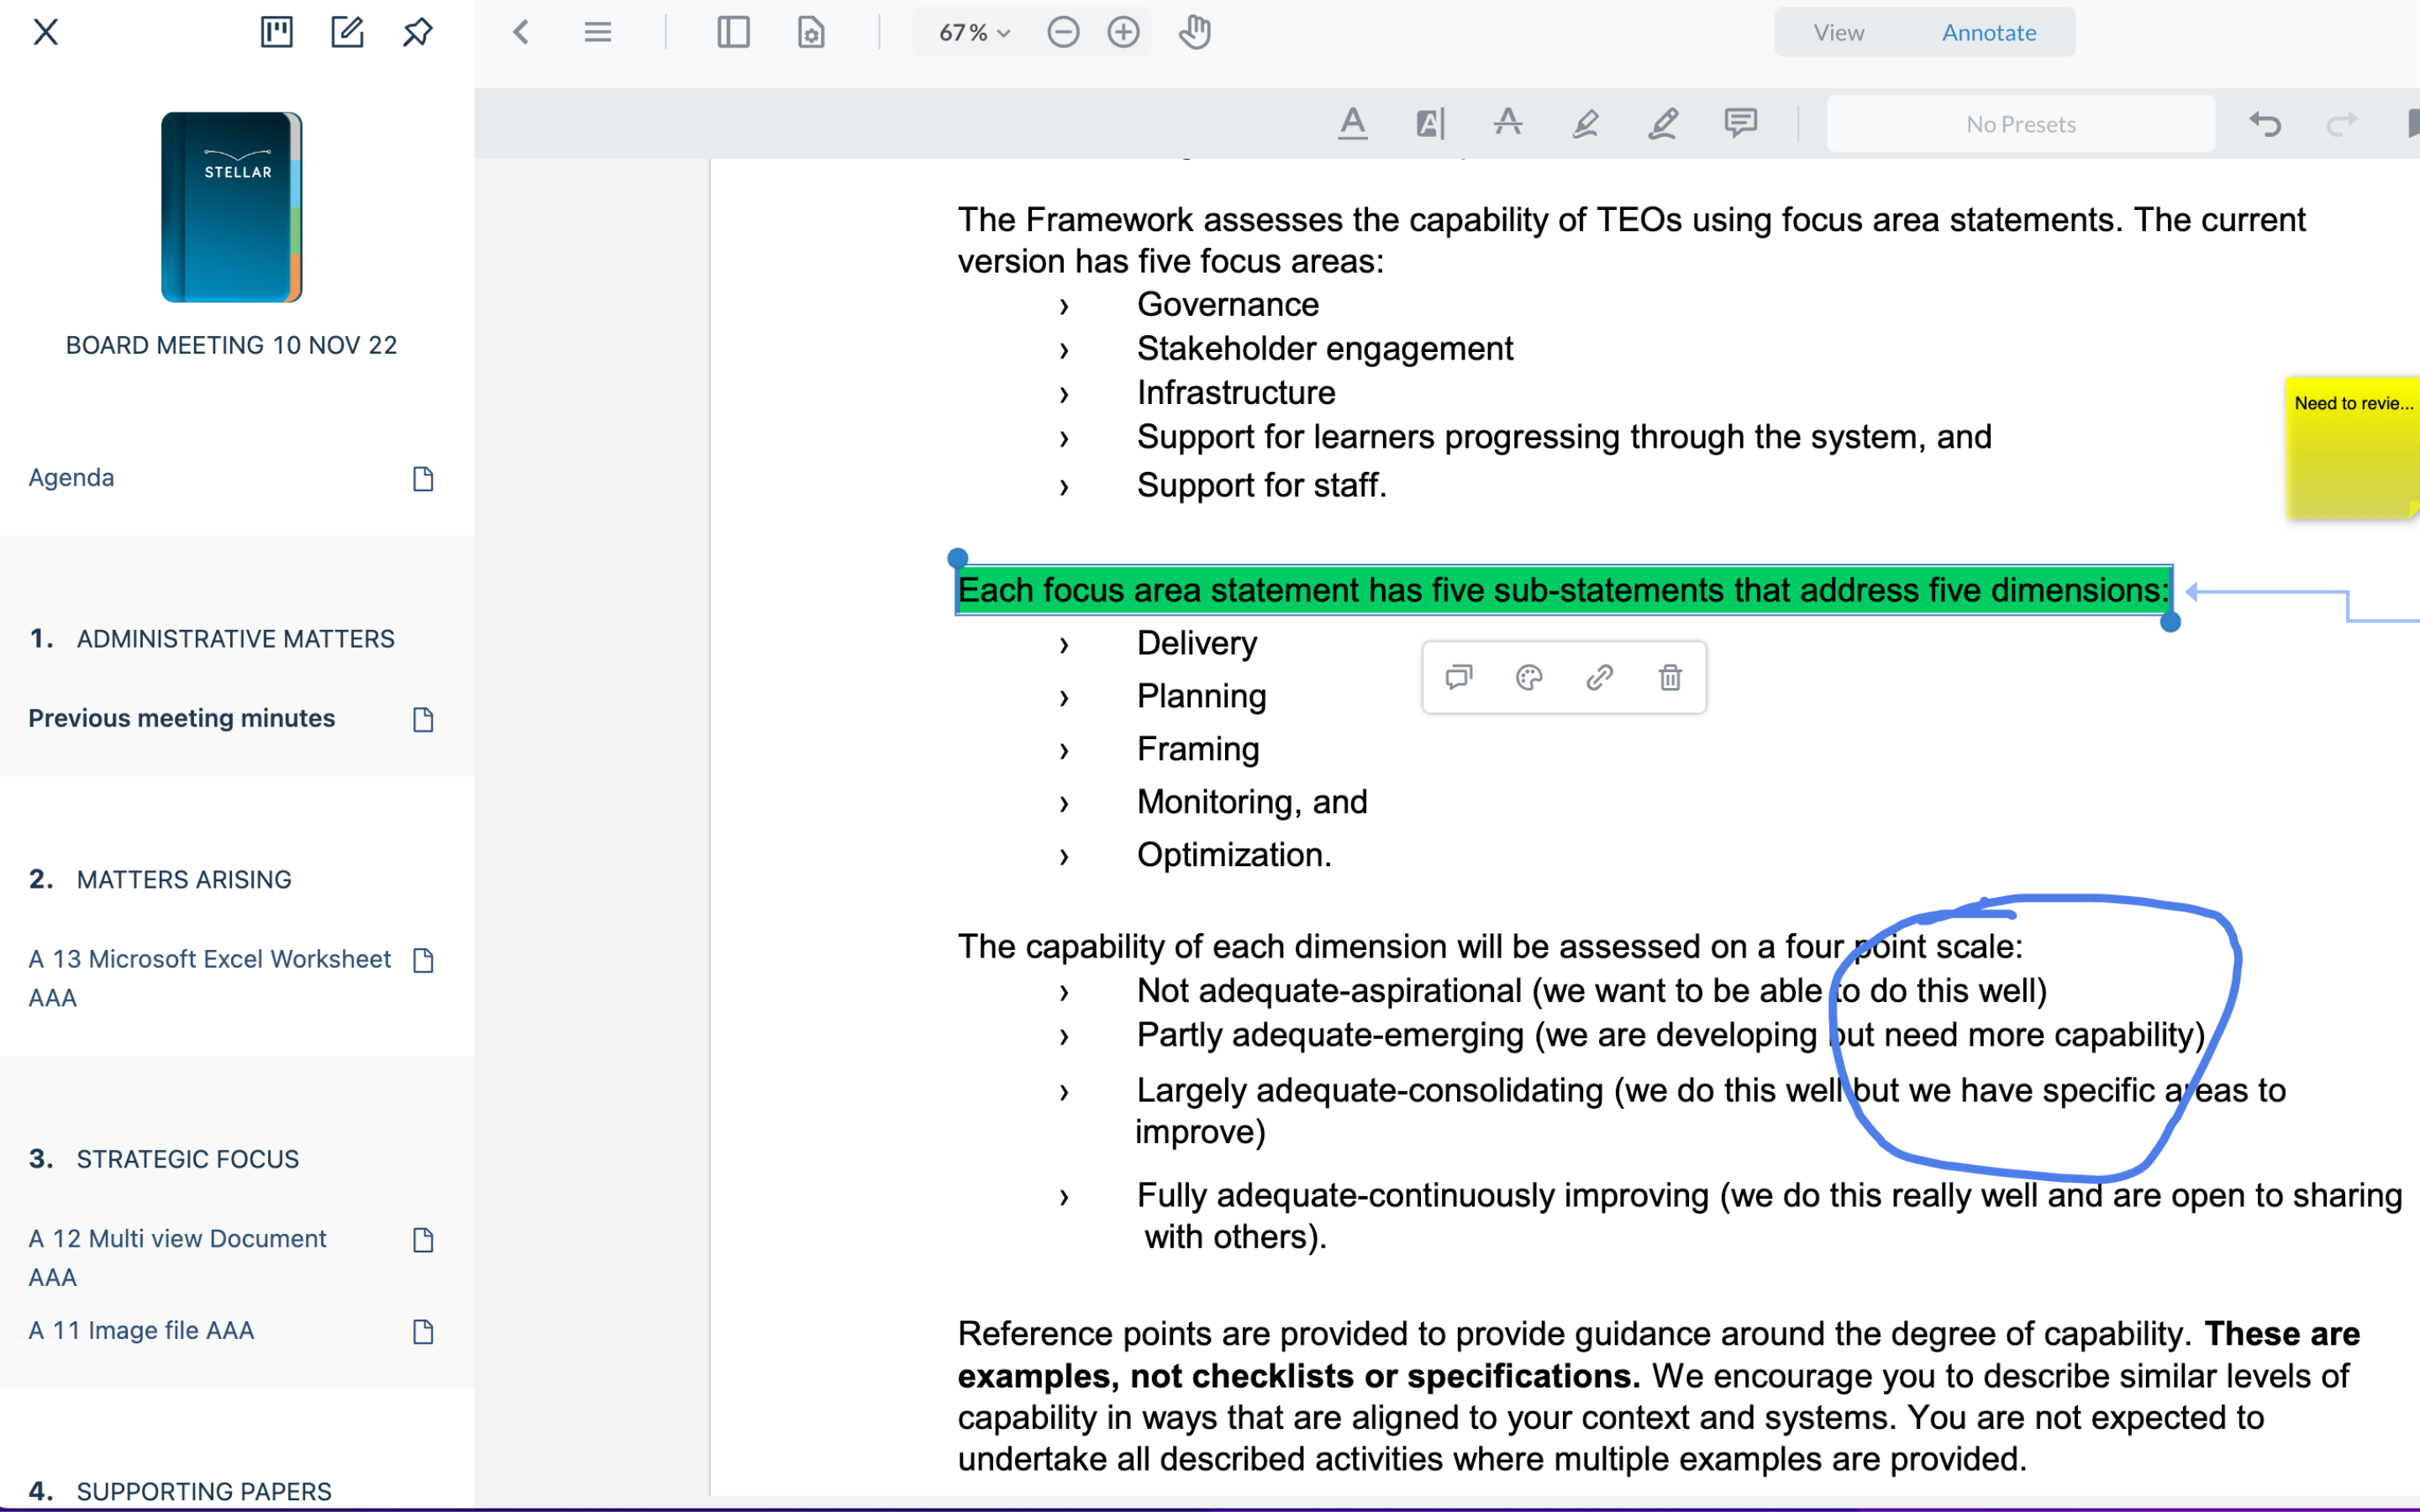Open Previous meeting minutes item
This screenshot has width=2420, height=1512.
click(x=181, y=718)
